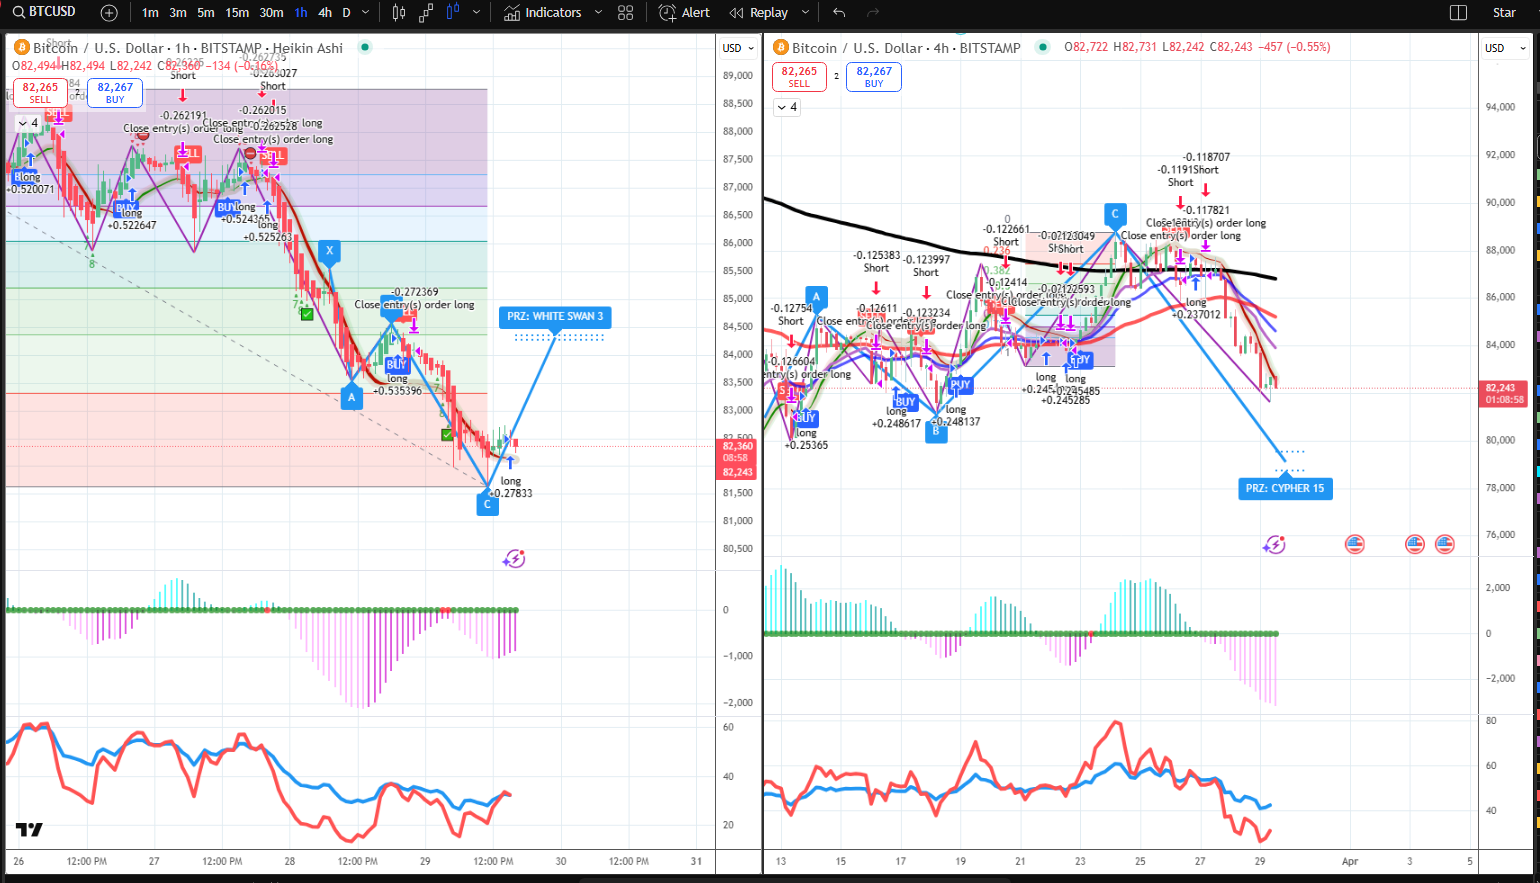
Task: Click the purple lightning event icon on 1h chart
Action: [x=514, y=559]
